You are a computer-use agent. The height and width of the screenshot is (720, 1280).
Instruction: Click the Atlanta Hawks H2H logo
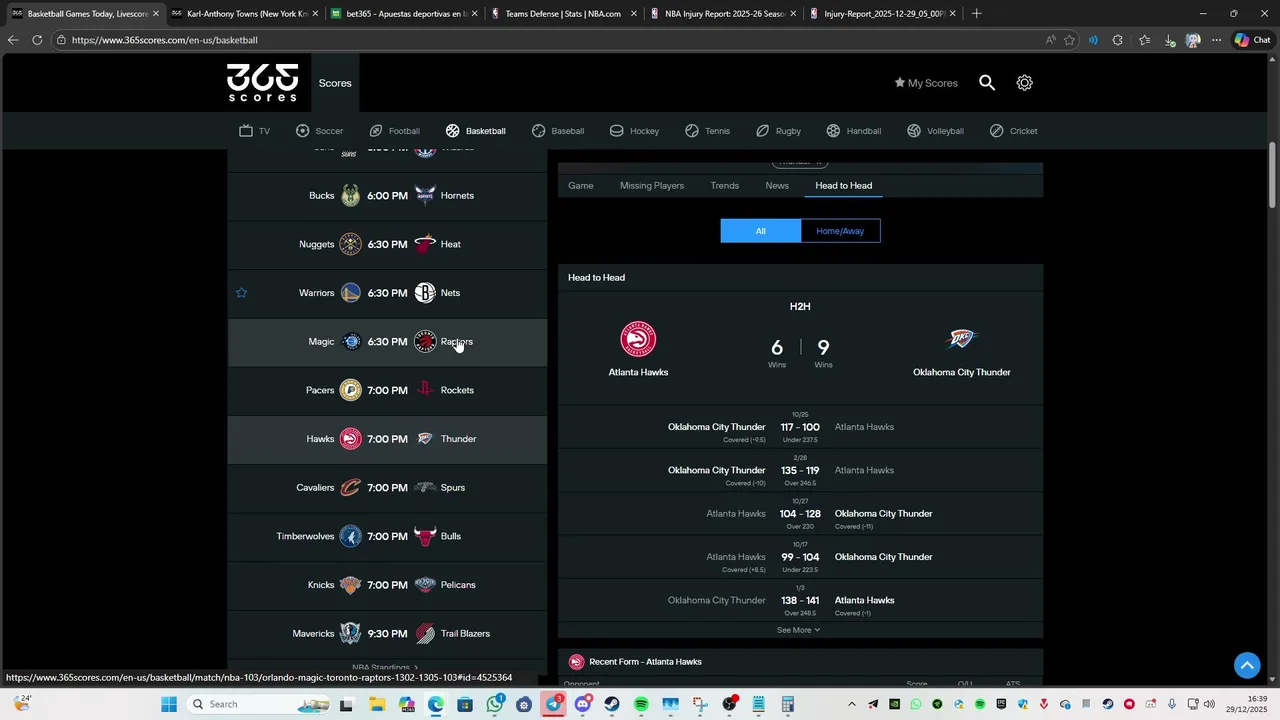pyautogui.click(x=638, y=340)
